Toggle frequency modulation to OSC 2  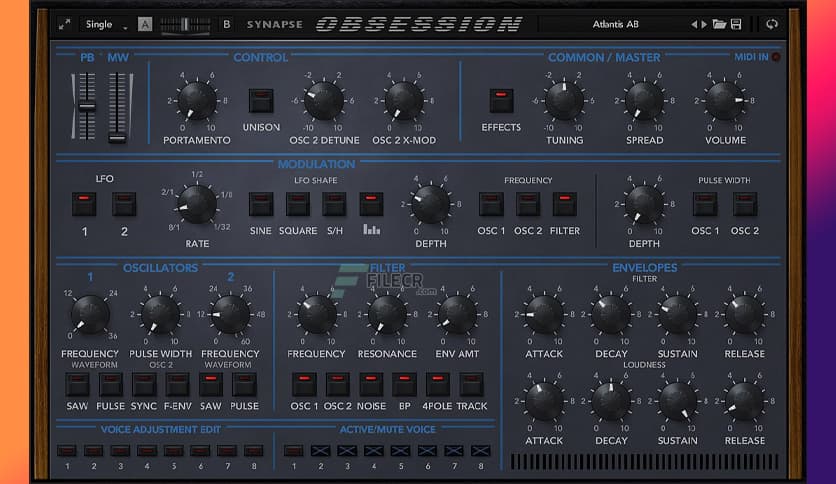528,204
